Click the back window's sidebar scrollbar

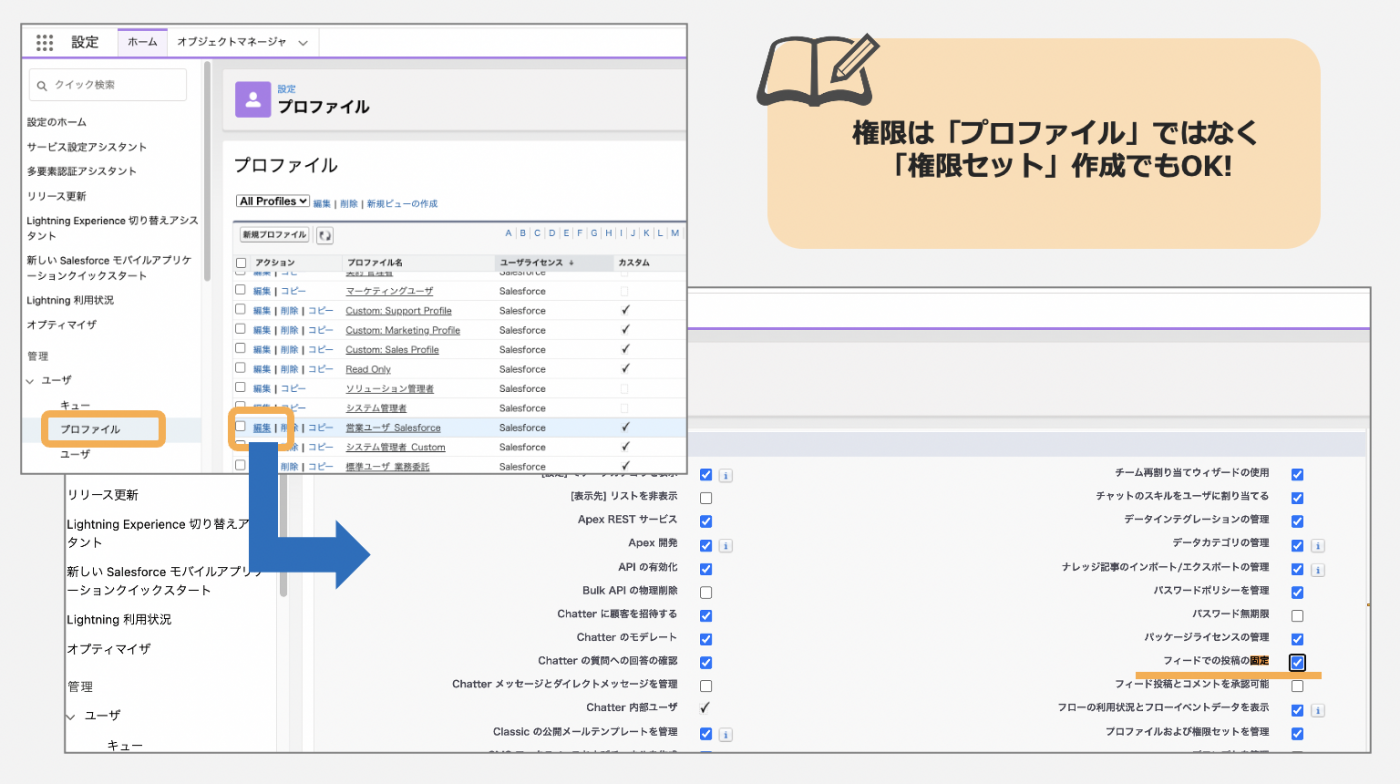[x=283, y=535]
